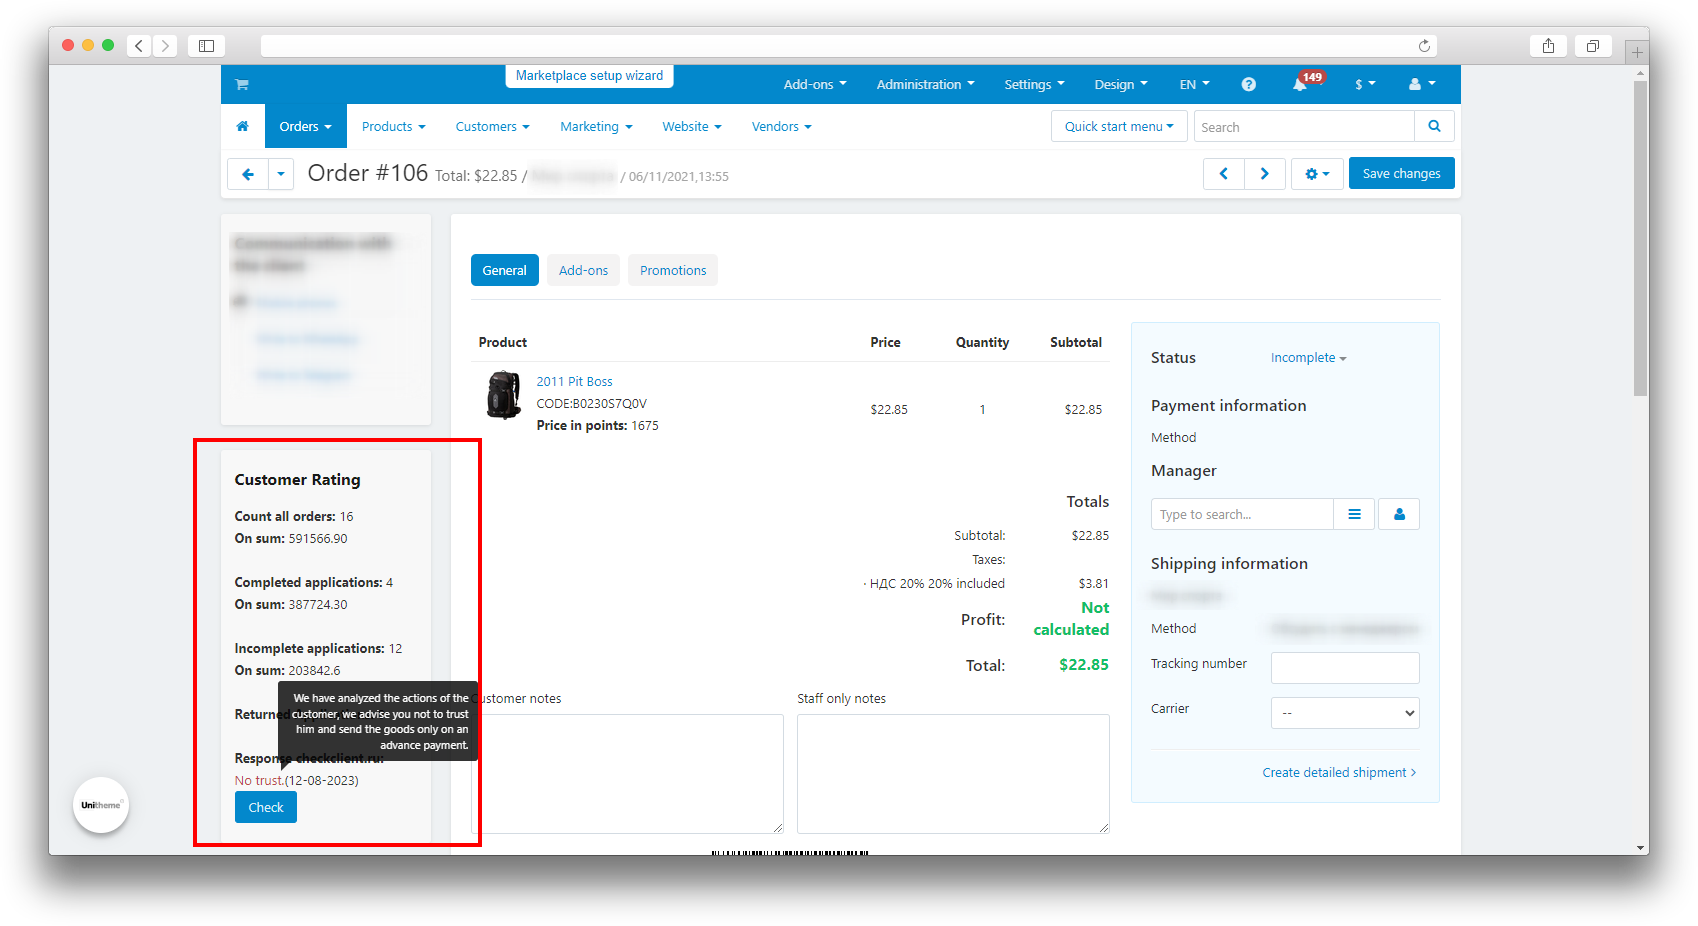Image resolution: width=1698 pixels, height=926 pixels.
Task: Open the gear actions dropdown
Action: pos(1316,174)
